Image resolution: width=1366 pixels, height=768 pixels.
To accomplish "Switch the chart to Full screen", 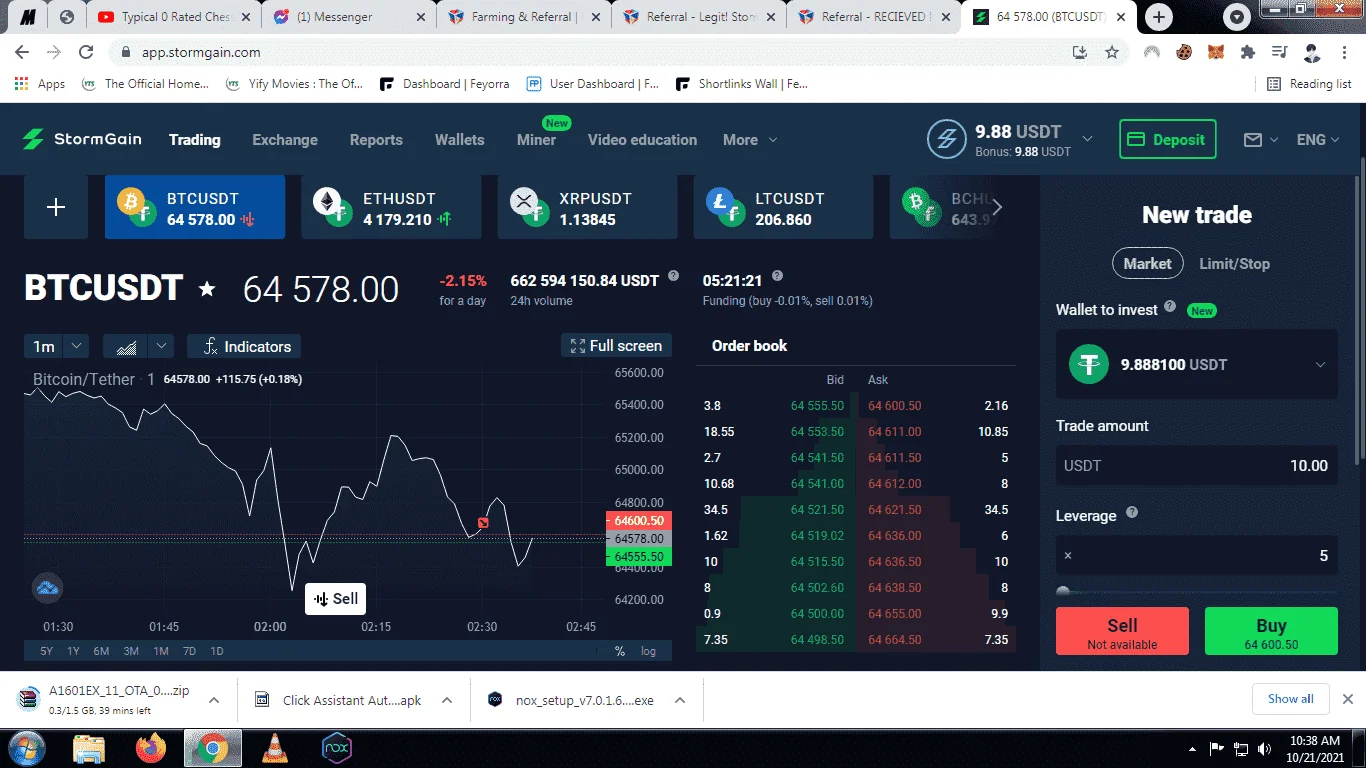I will coord(616,346).
